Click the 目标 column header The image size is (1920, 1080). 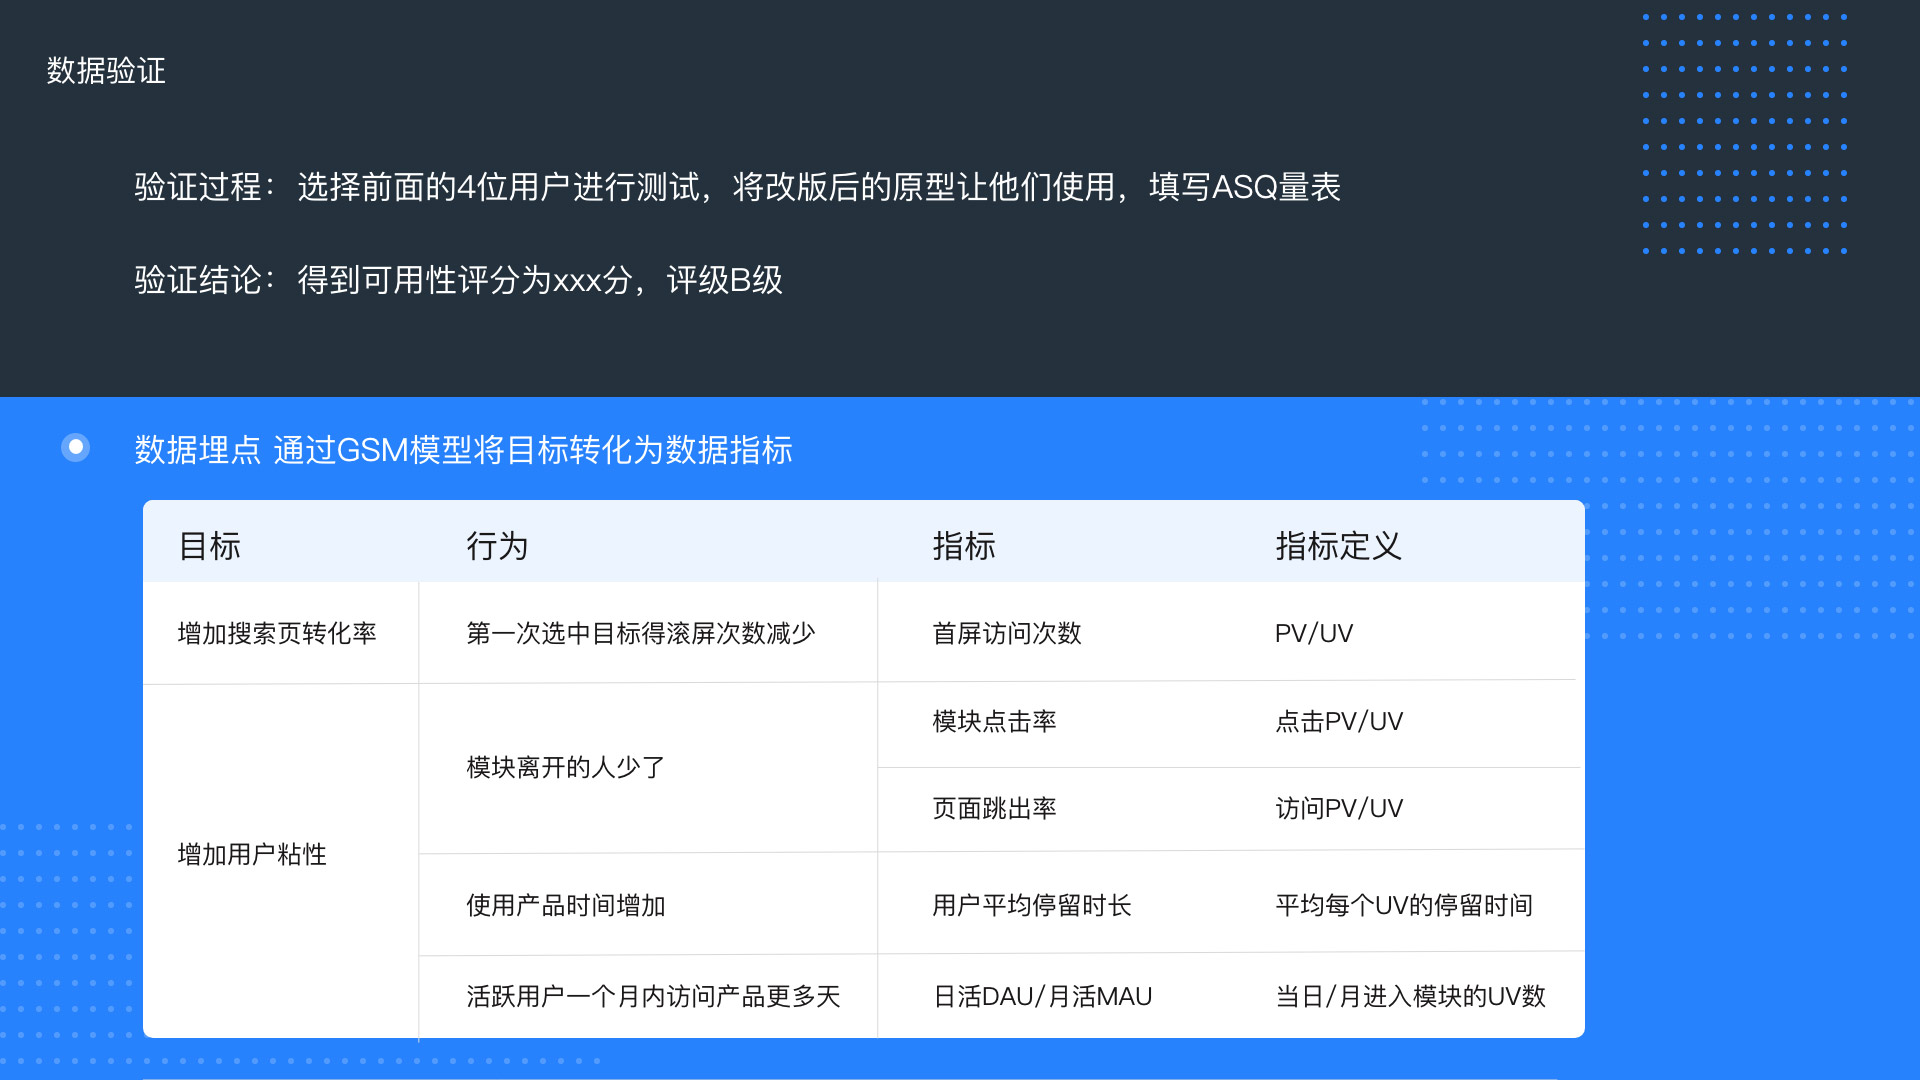pos(210,546)
